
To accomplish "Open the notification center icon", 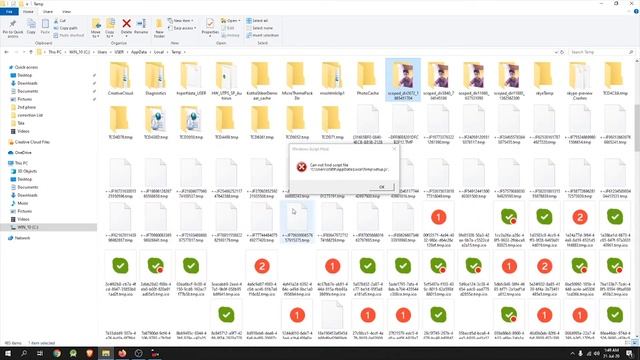I will (x=629, y=353).
